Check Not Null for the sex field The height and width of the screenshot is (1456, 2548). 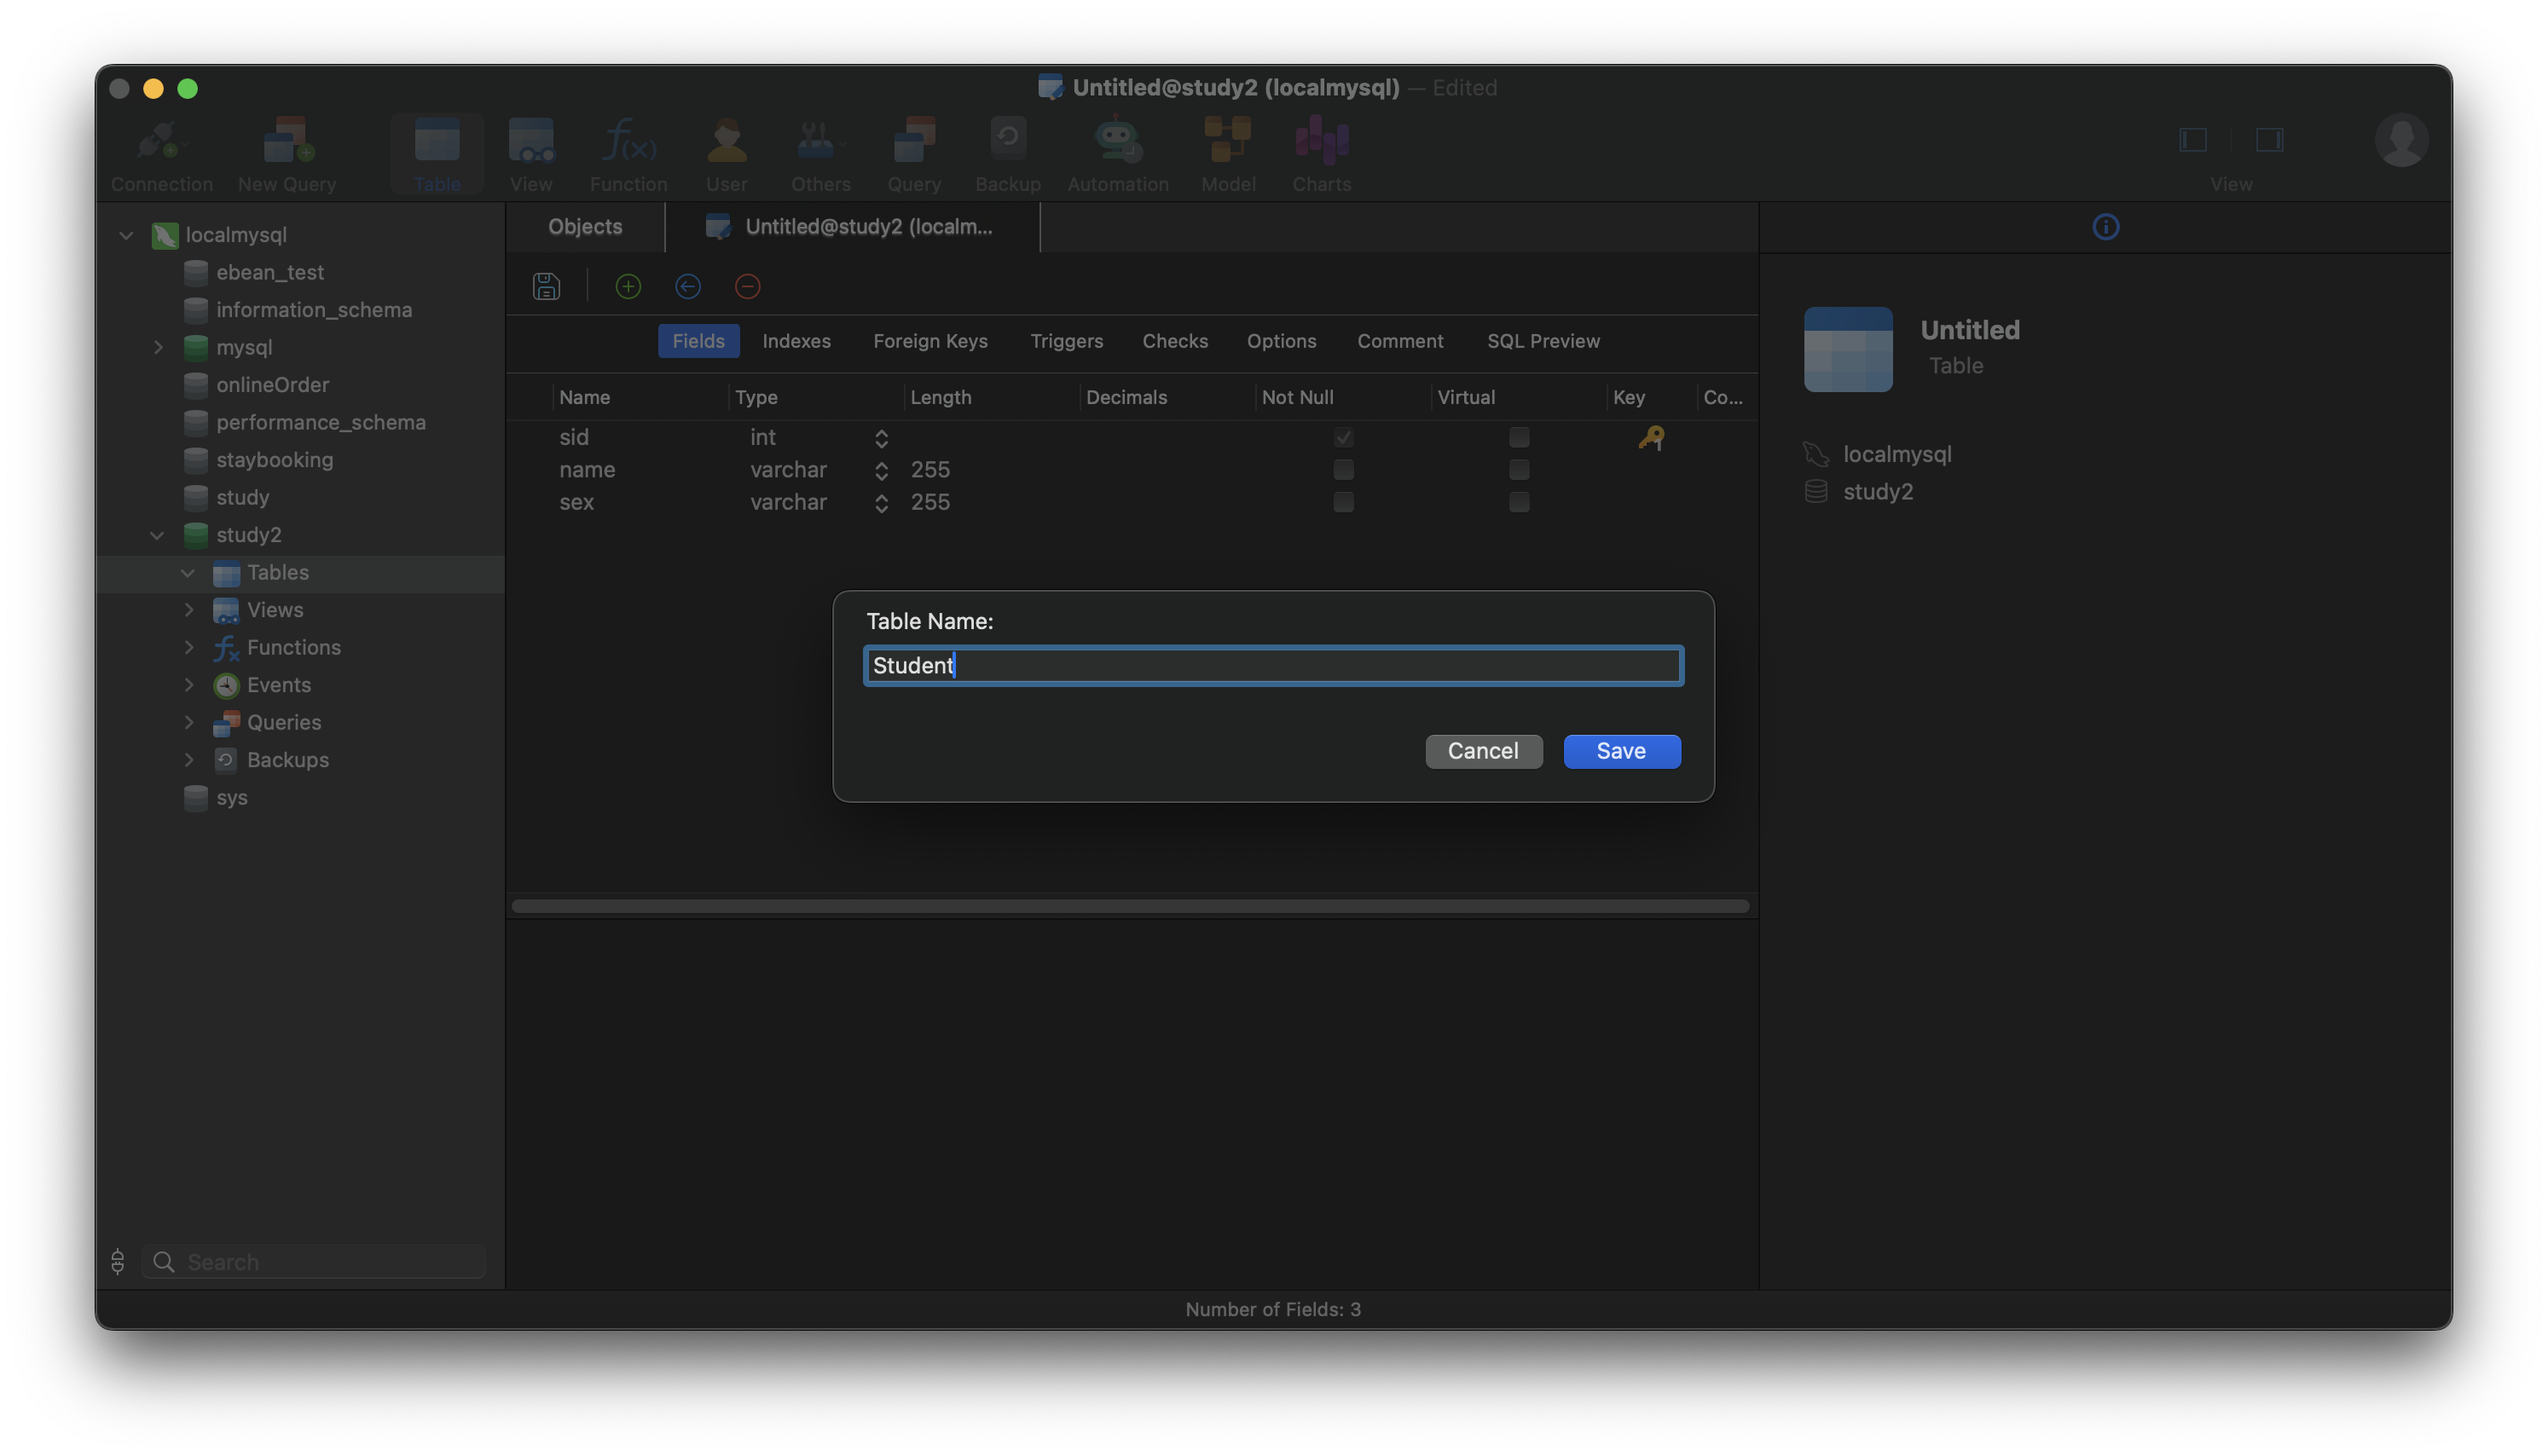point(1344,503)
